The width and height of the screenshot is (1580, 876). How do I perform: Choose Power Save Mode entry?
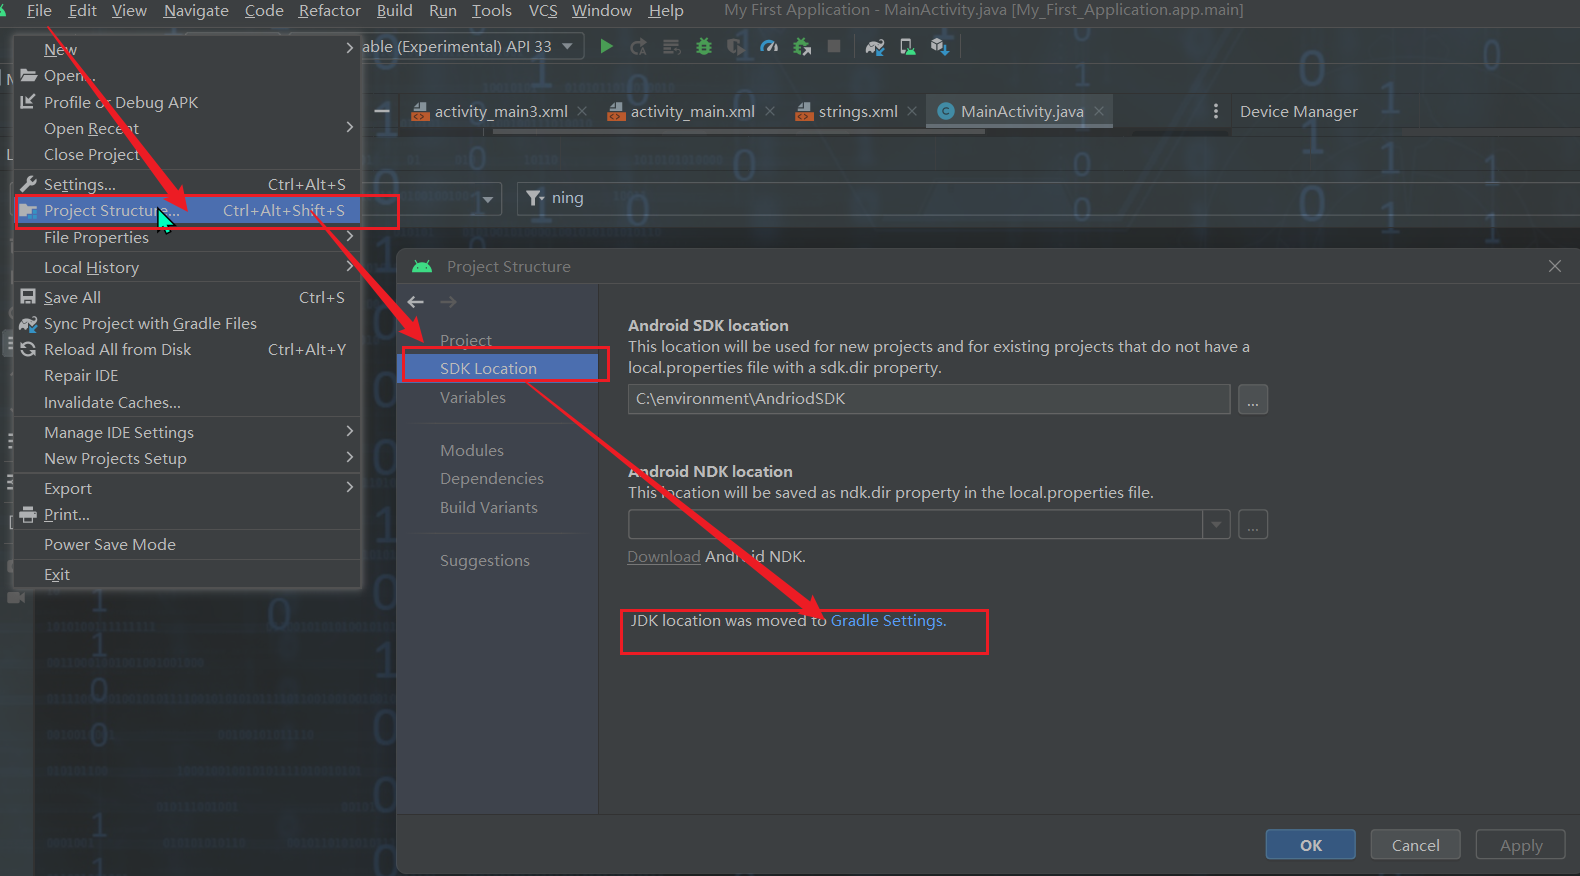(186, 544)
